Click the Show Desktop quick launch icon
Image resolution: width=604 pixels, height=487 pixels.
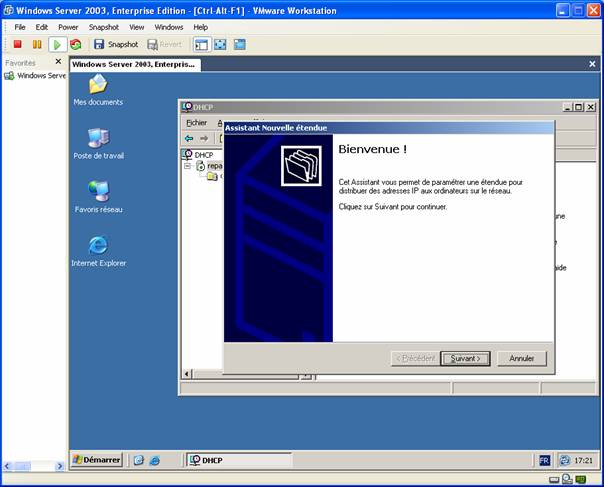coord(139,460)
